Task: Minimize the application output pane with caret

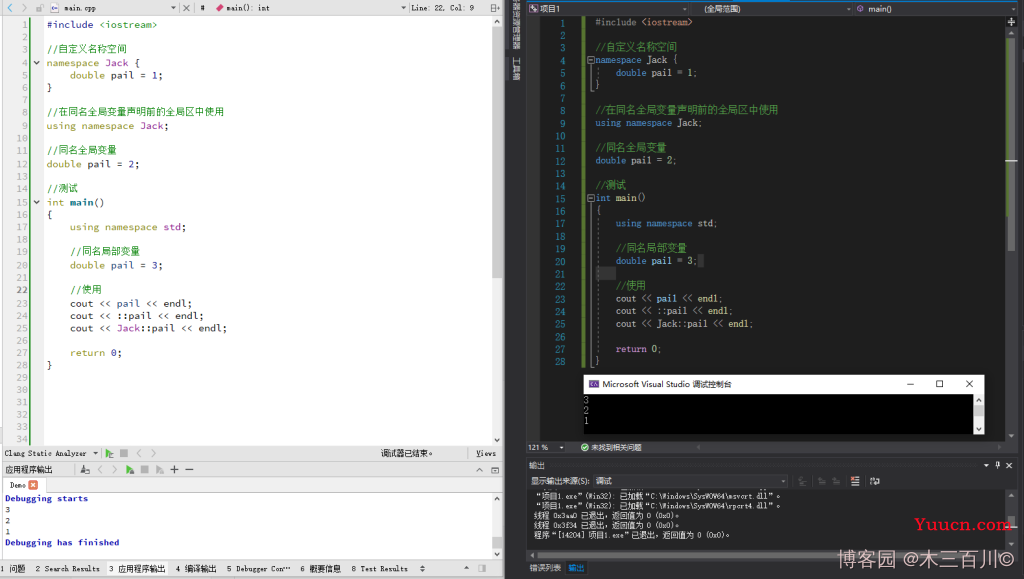Action: tap(479, 470)
